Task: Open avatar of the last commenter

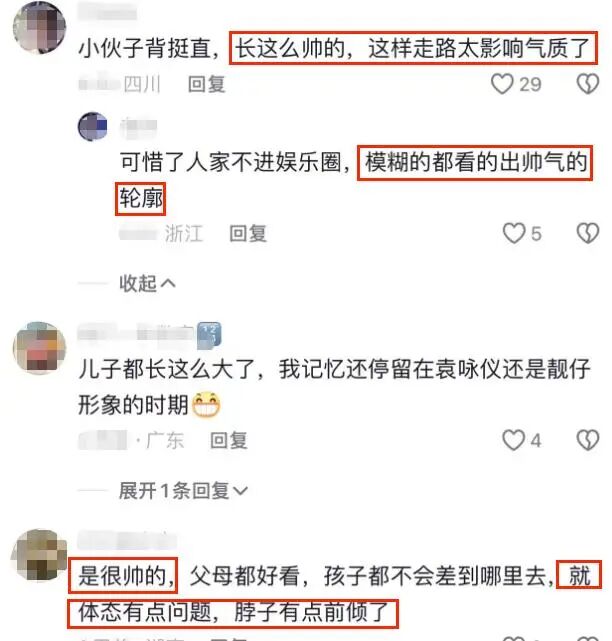Action: click(39, 555)
